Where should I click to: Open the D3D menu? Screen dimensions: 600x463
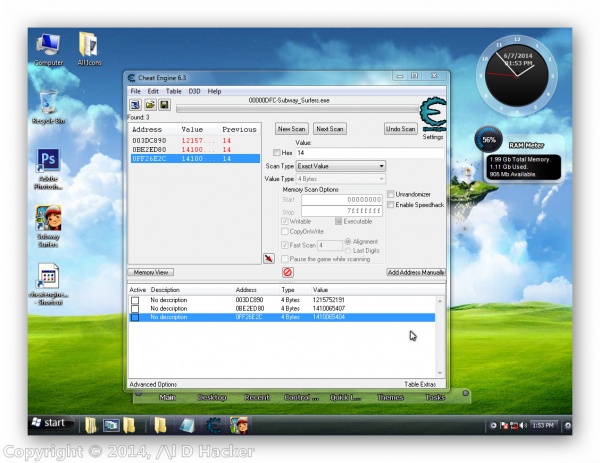coord(194,91)
